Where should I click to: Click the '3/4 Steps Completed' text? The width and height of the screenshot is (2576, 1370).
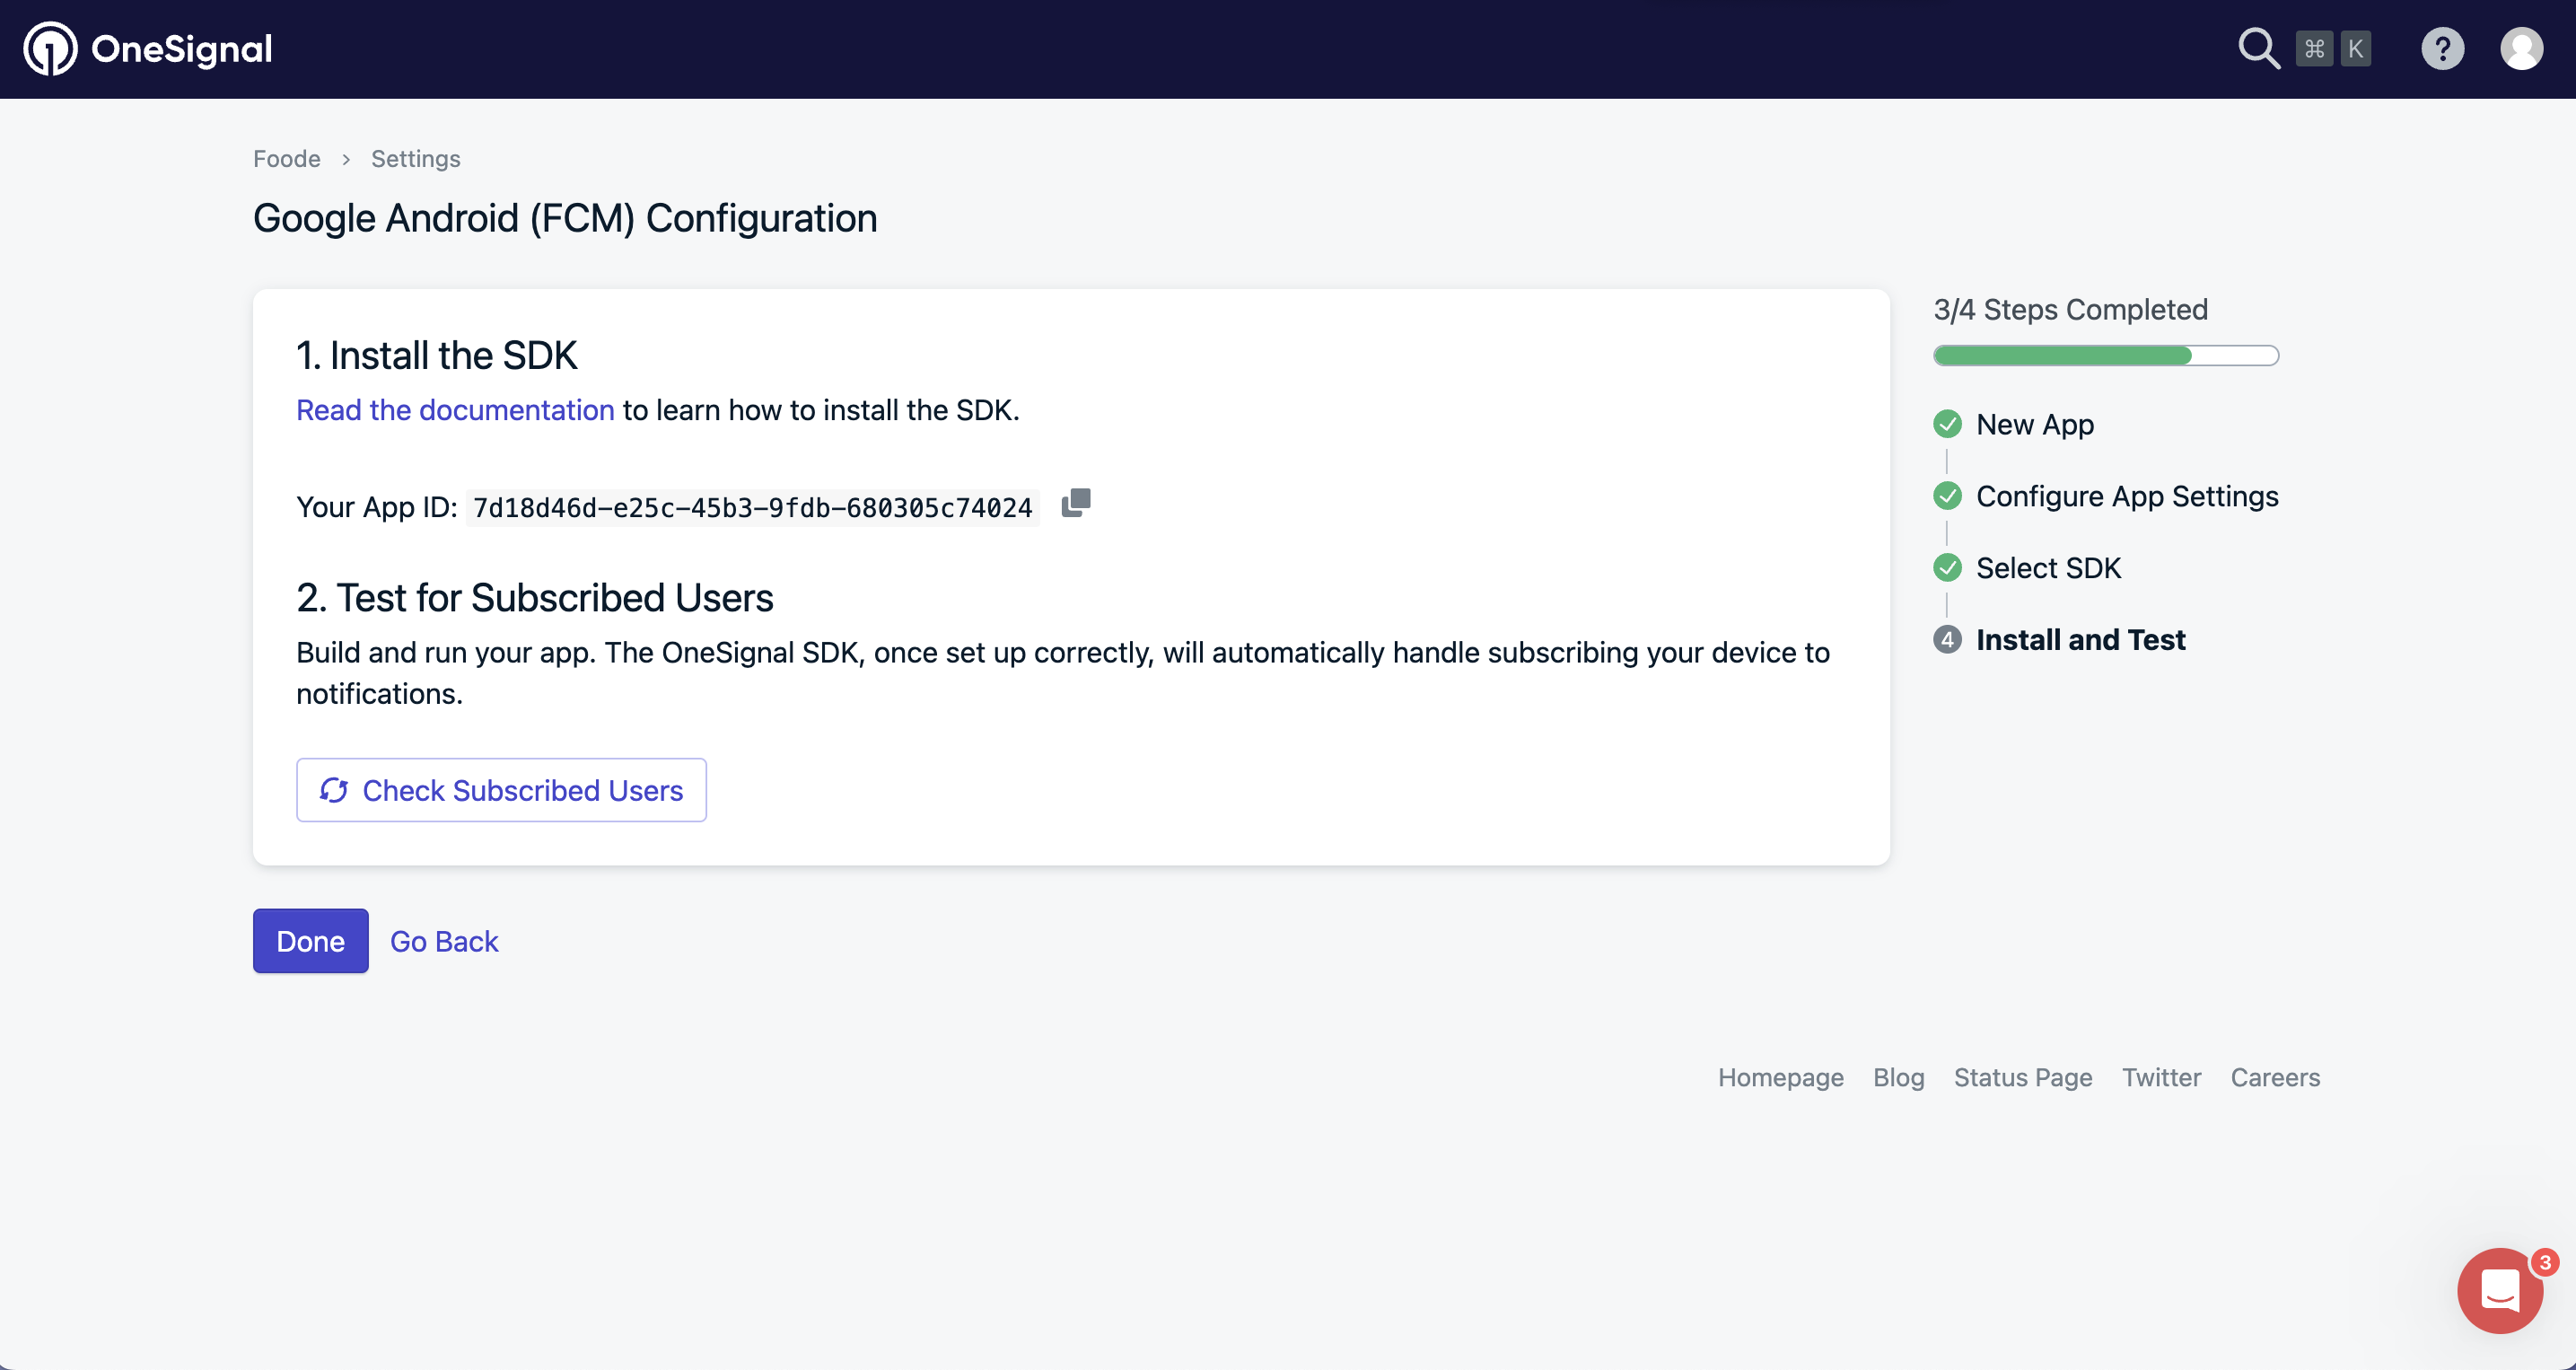coord(2070,310)
